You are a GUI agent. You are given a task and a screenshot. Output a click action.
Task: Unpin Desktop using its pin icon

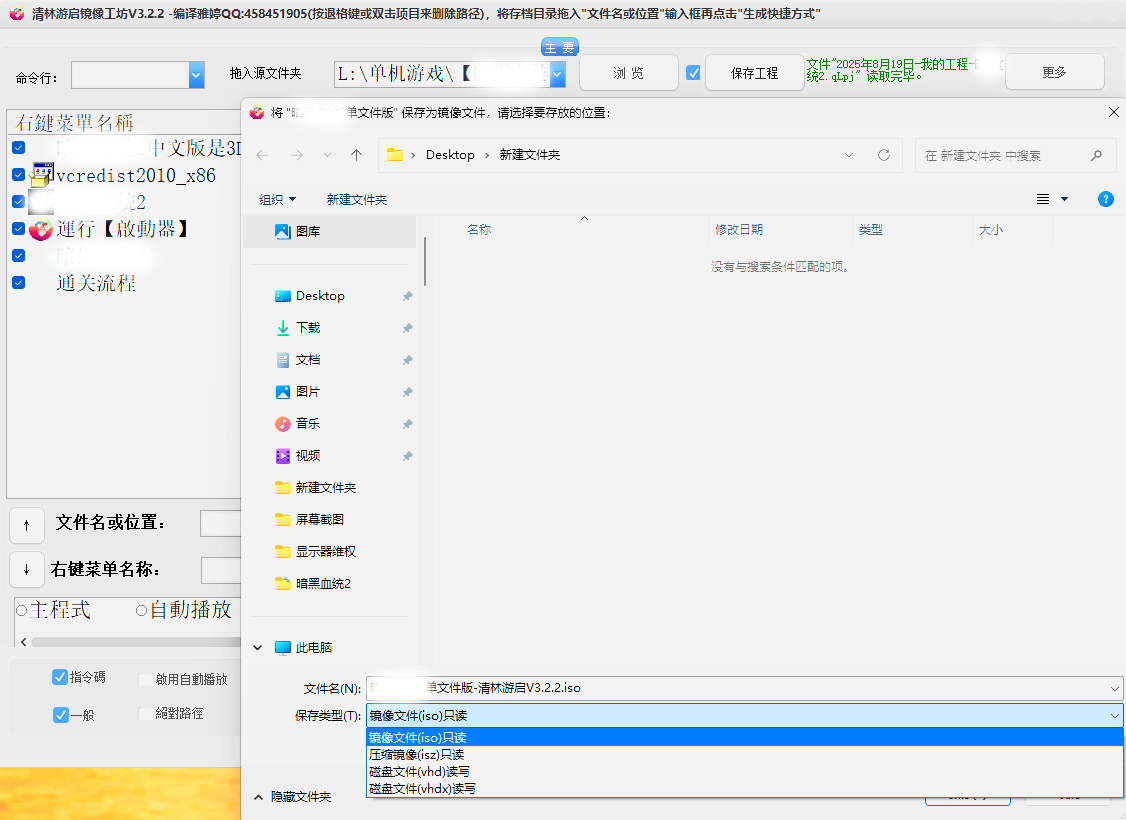coord(407,297)
